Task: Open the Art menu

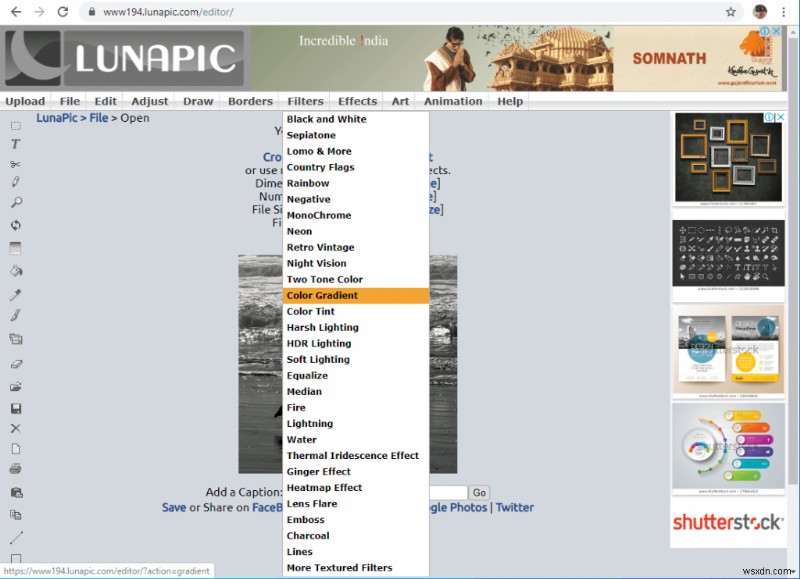Action: pos(400,101)
